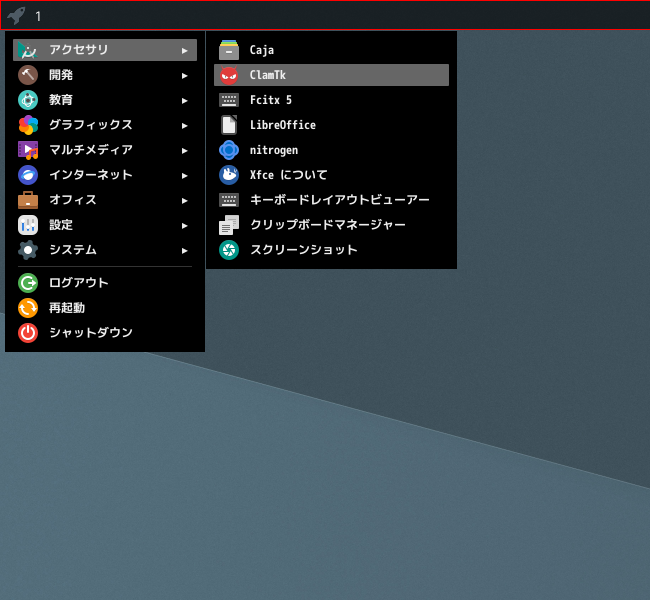Open the アクセサリ menu category
650x600 pixels.
[x=105, y=50]
